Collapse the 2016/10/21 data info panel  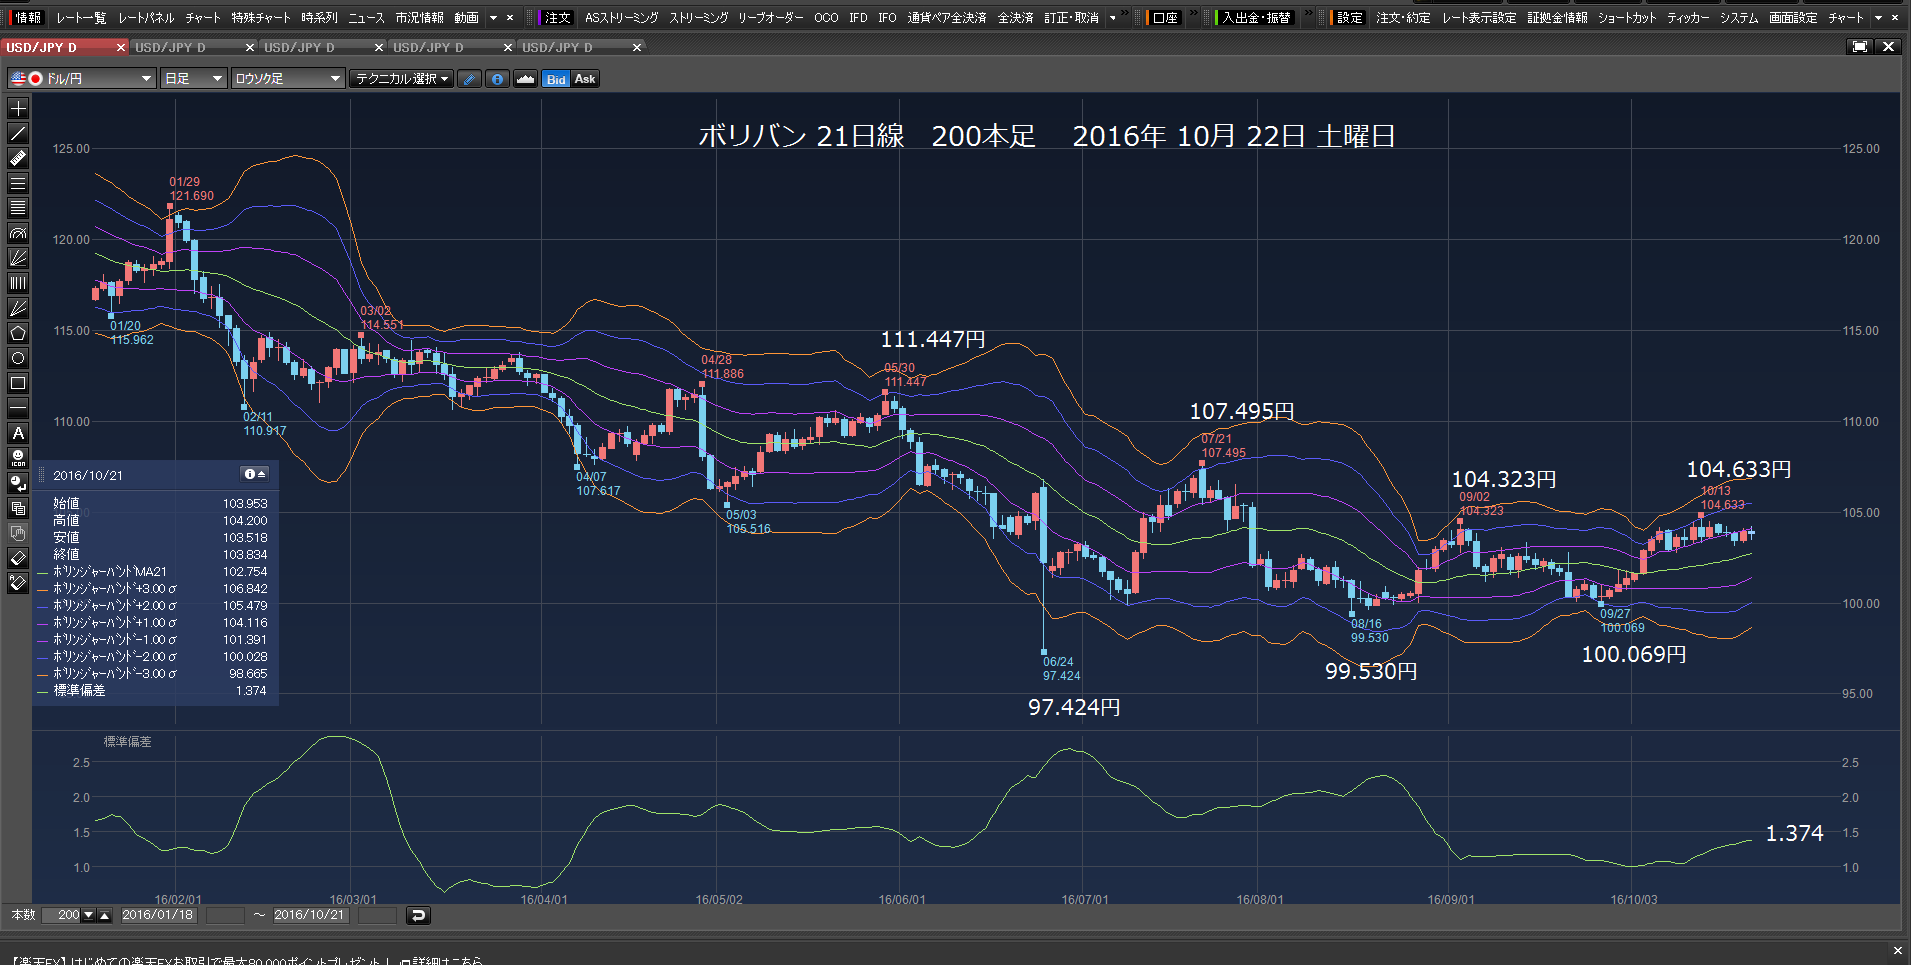(255, 474)
